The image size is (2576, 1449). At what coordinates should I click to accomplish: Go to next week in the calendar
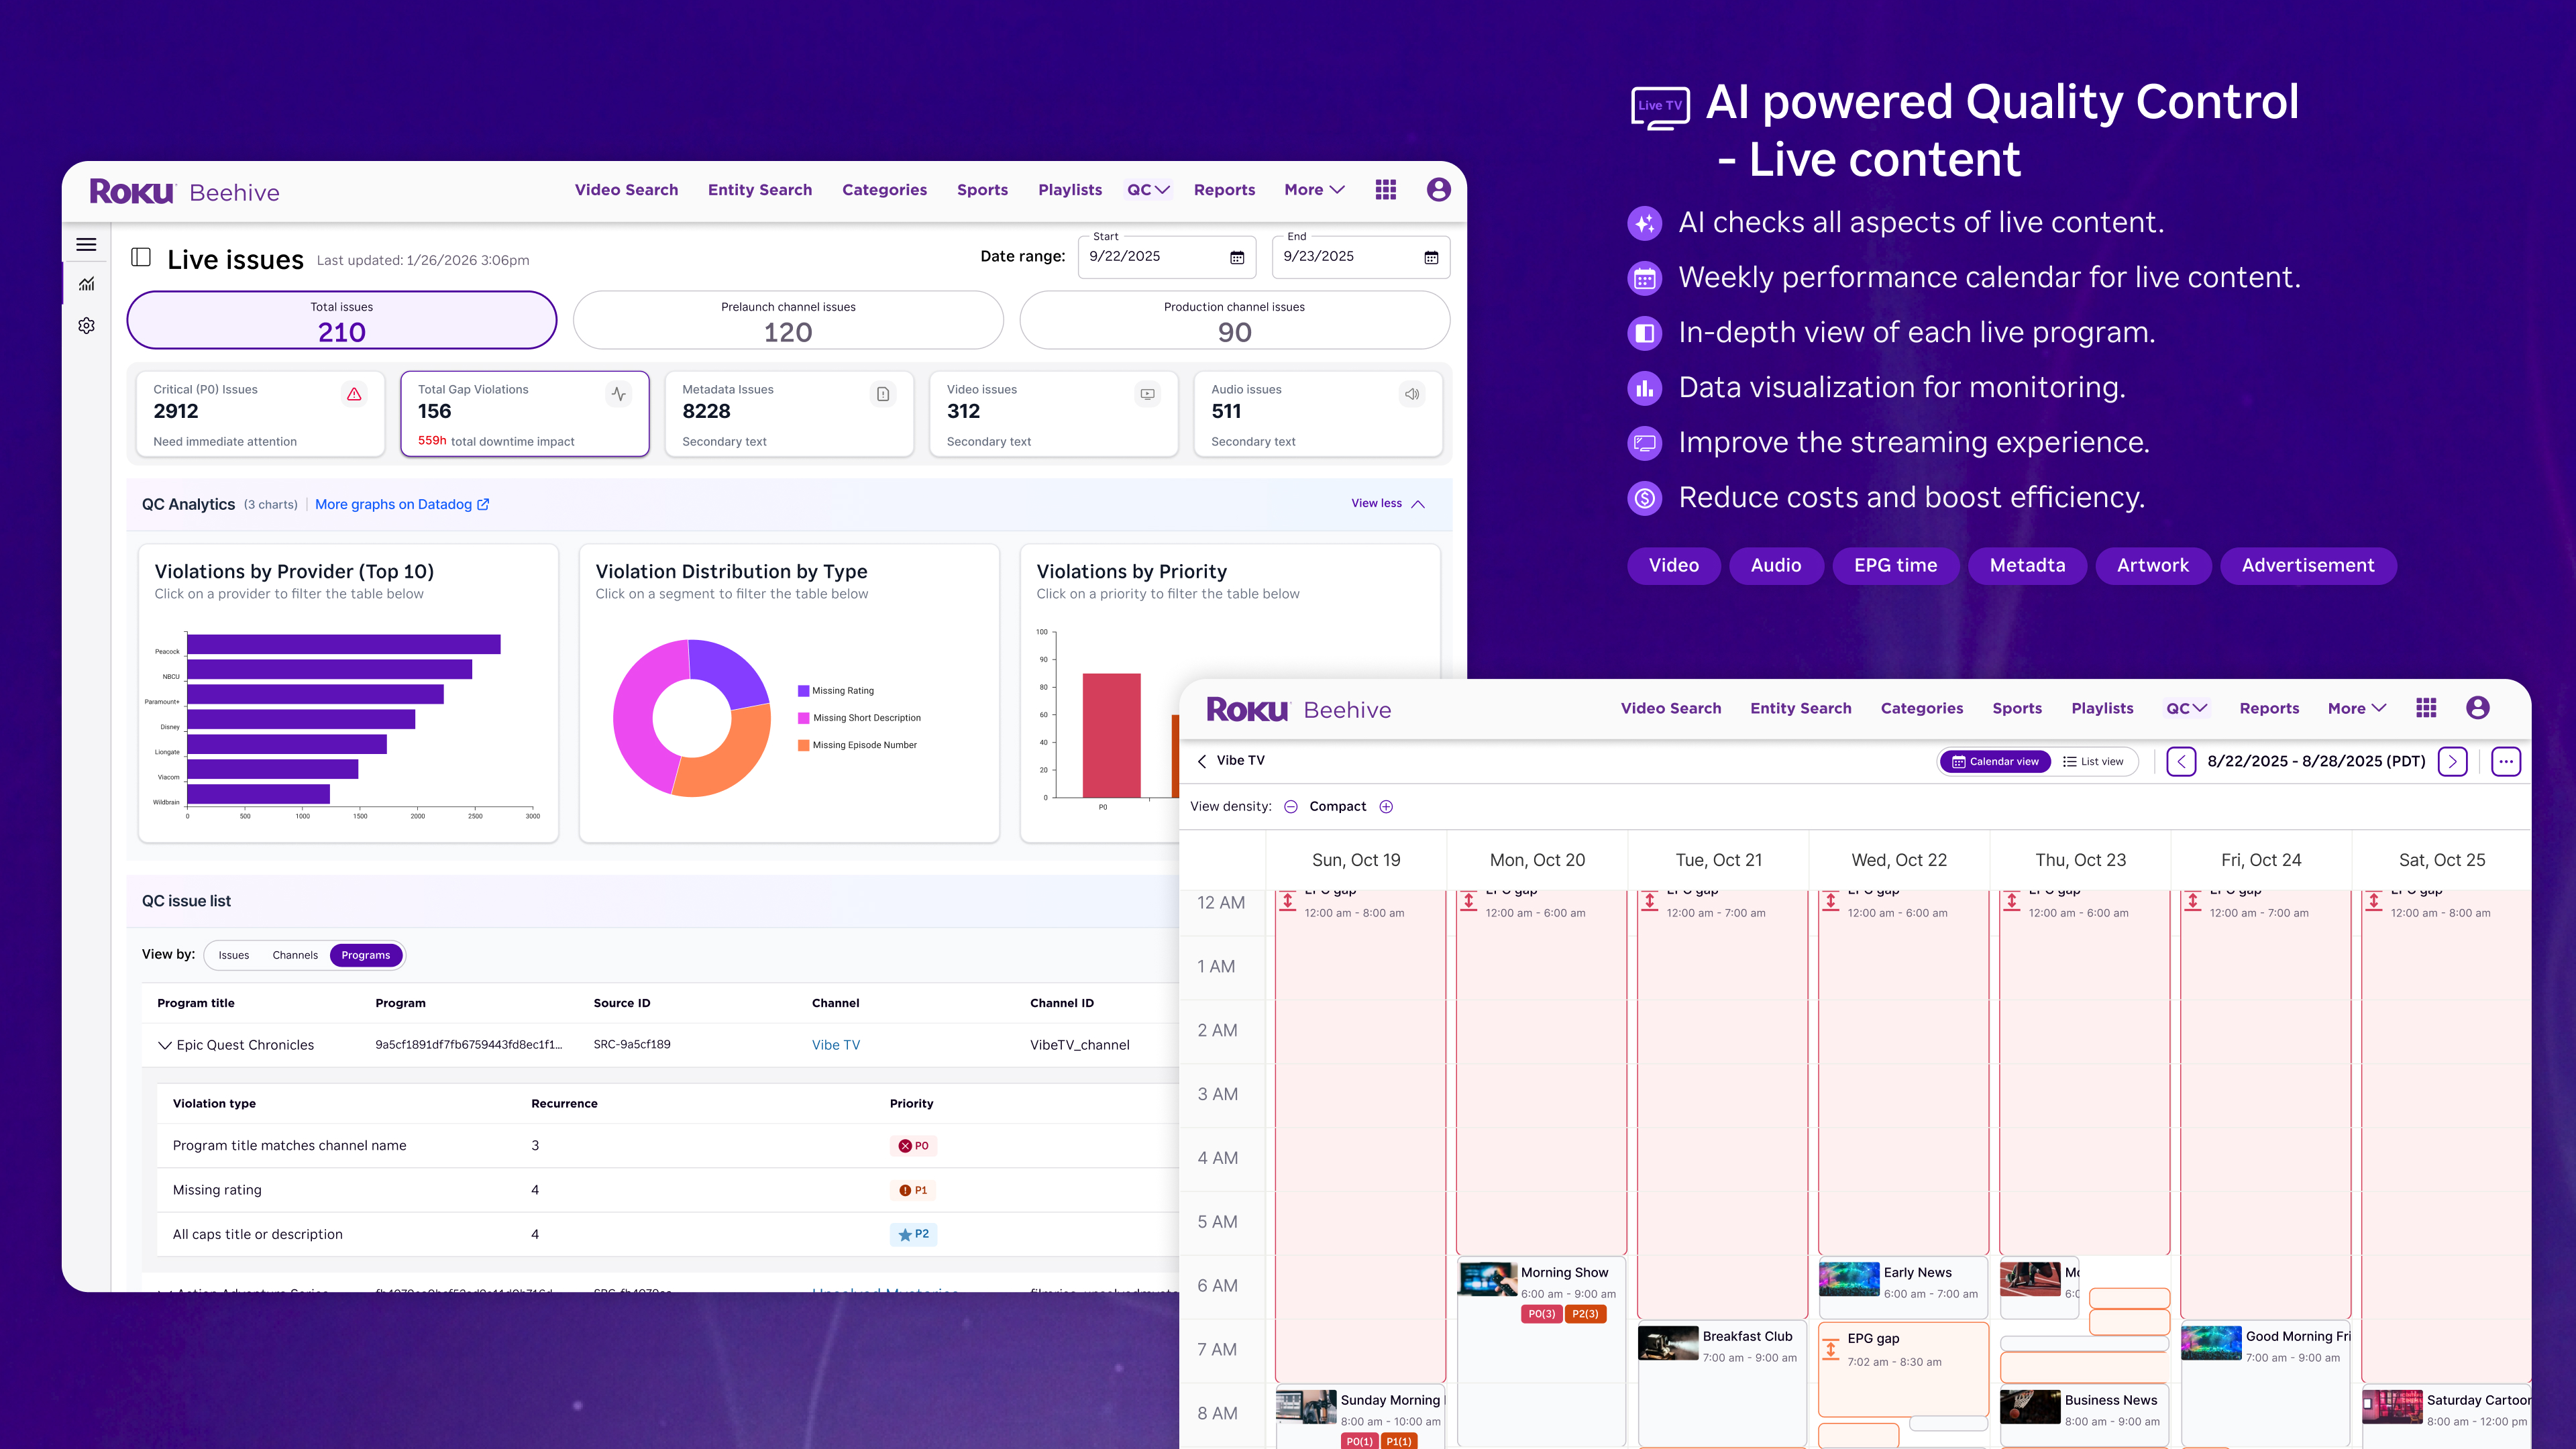pos(2452,762)
